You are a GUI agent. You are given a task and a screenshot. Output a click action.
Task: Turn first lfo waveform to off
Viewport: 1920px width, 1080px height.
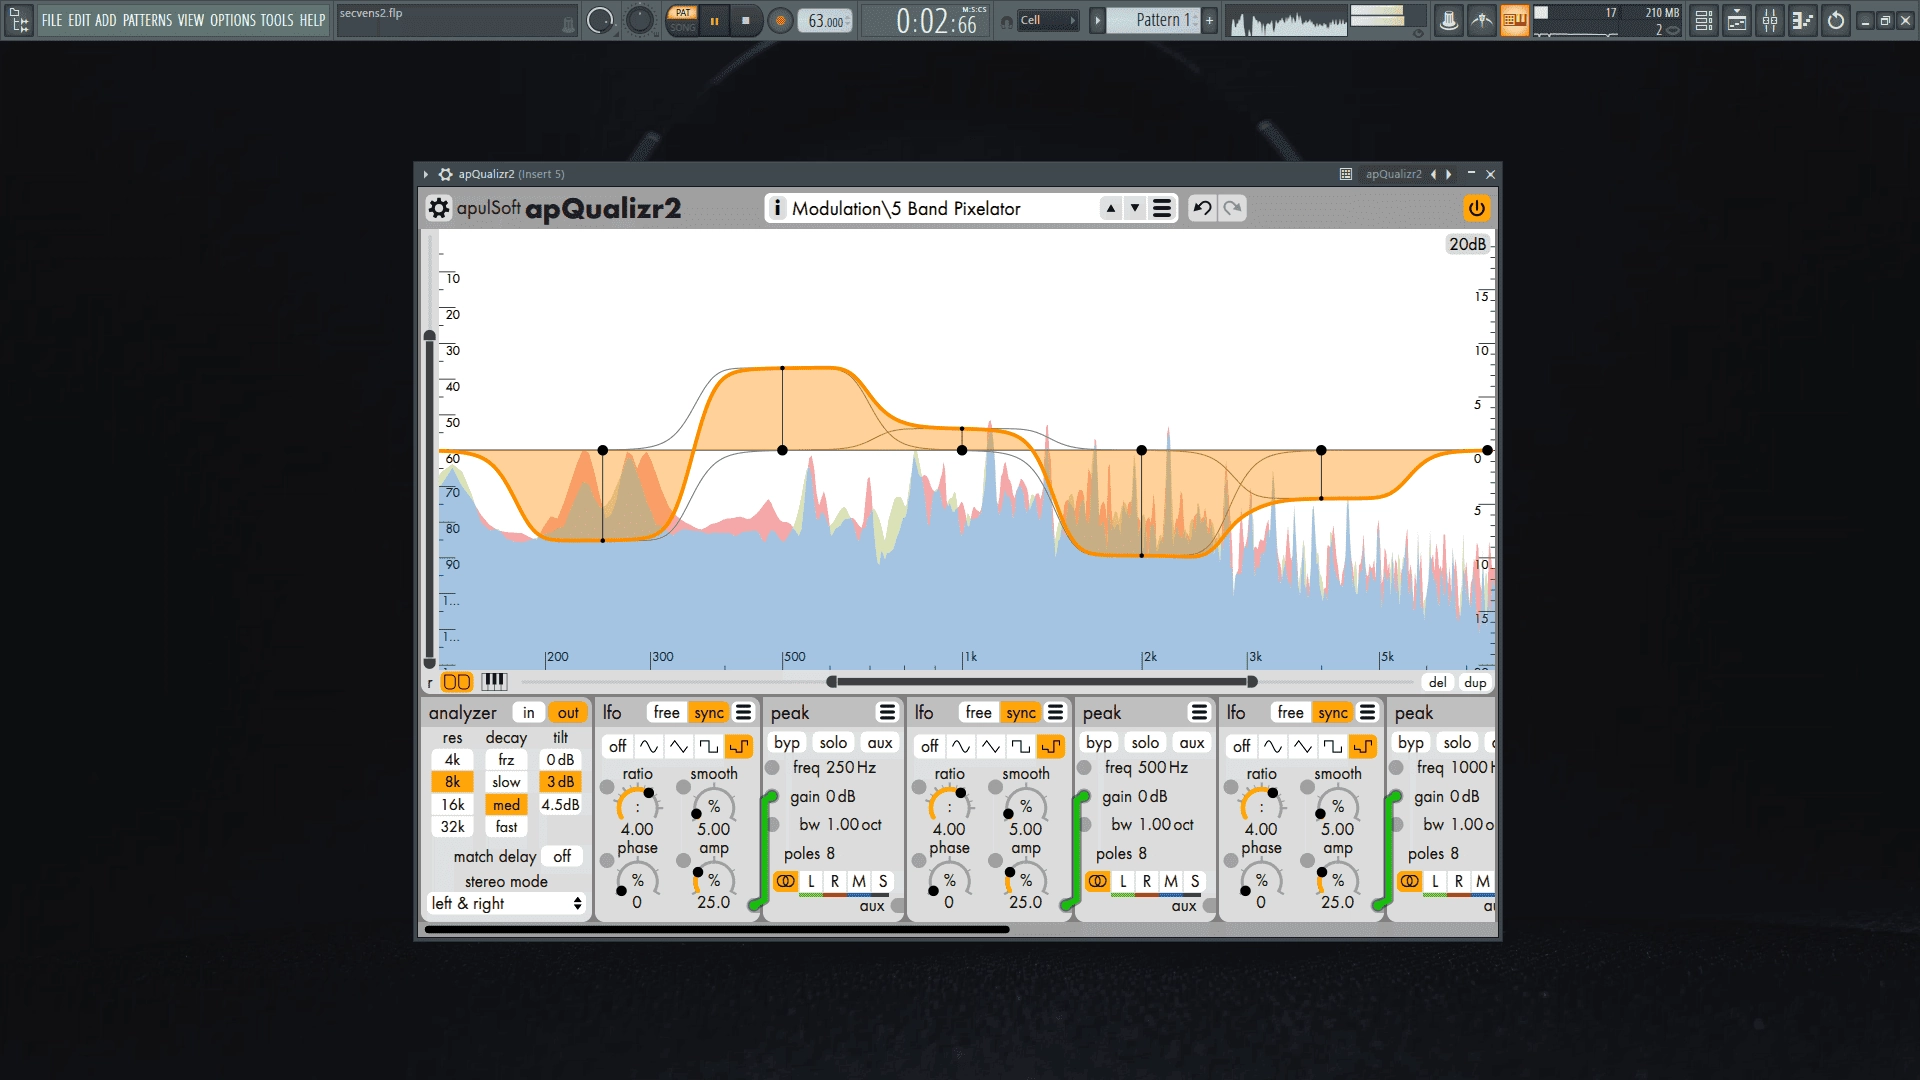(617, 746)
